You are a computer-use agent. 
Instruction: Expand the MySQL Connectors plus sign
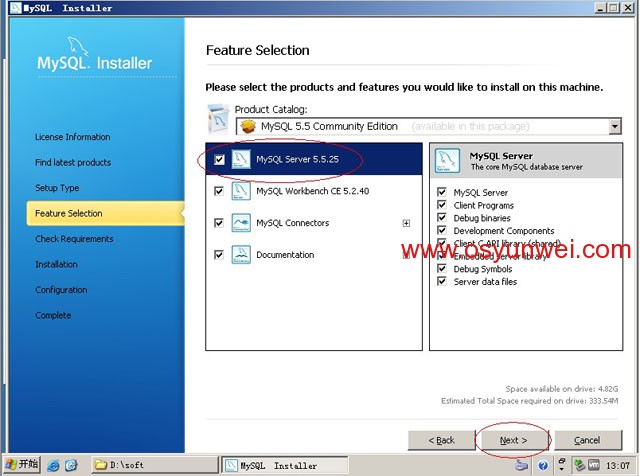tap(406, 223)
